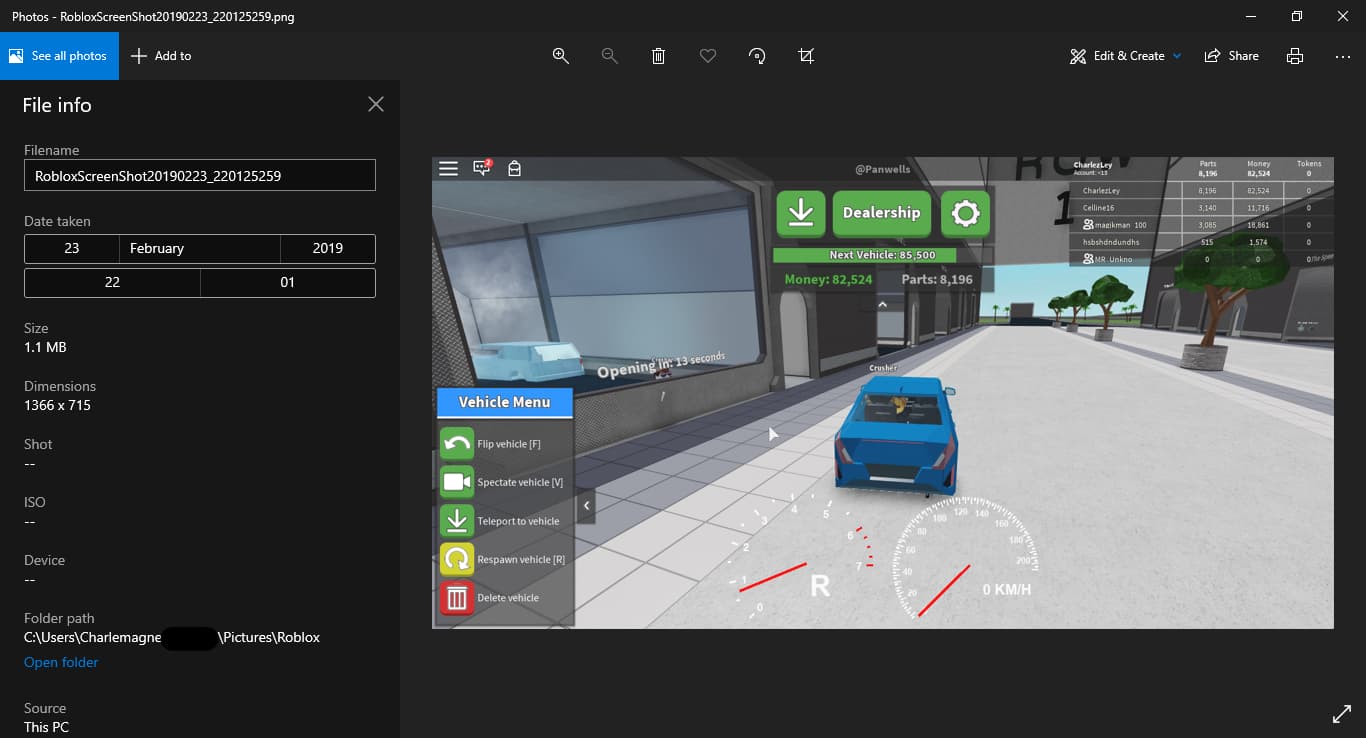Click the zoom out magnifier icon

tap(609, 56)
